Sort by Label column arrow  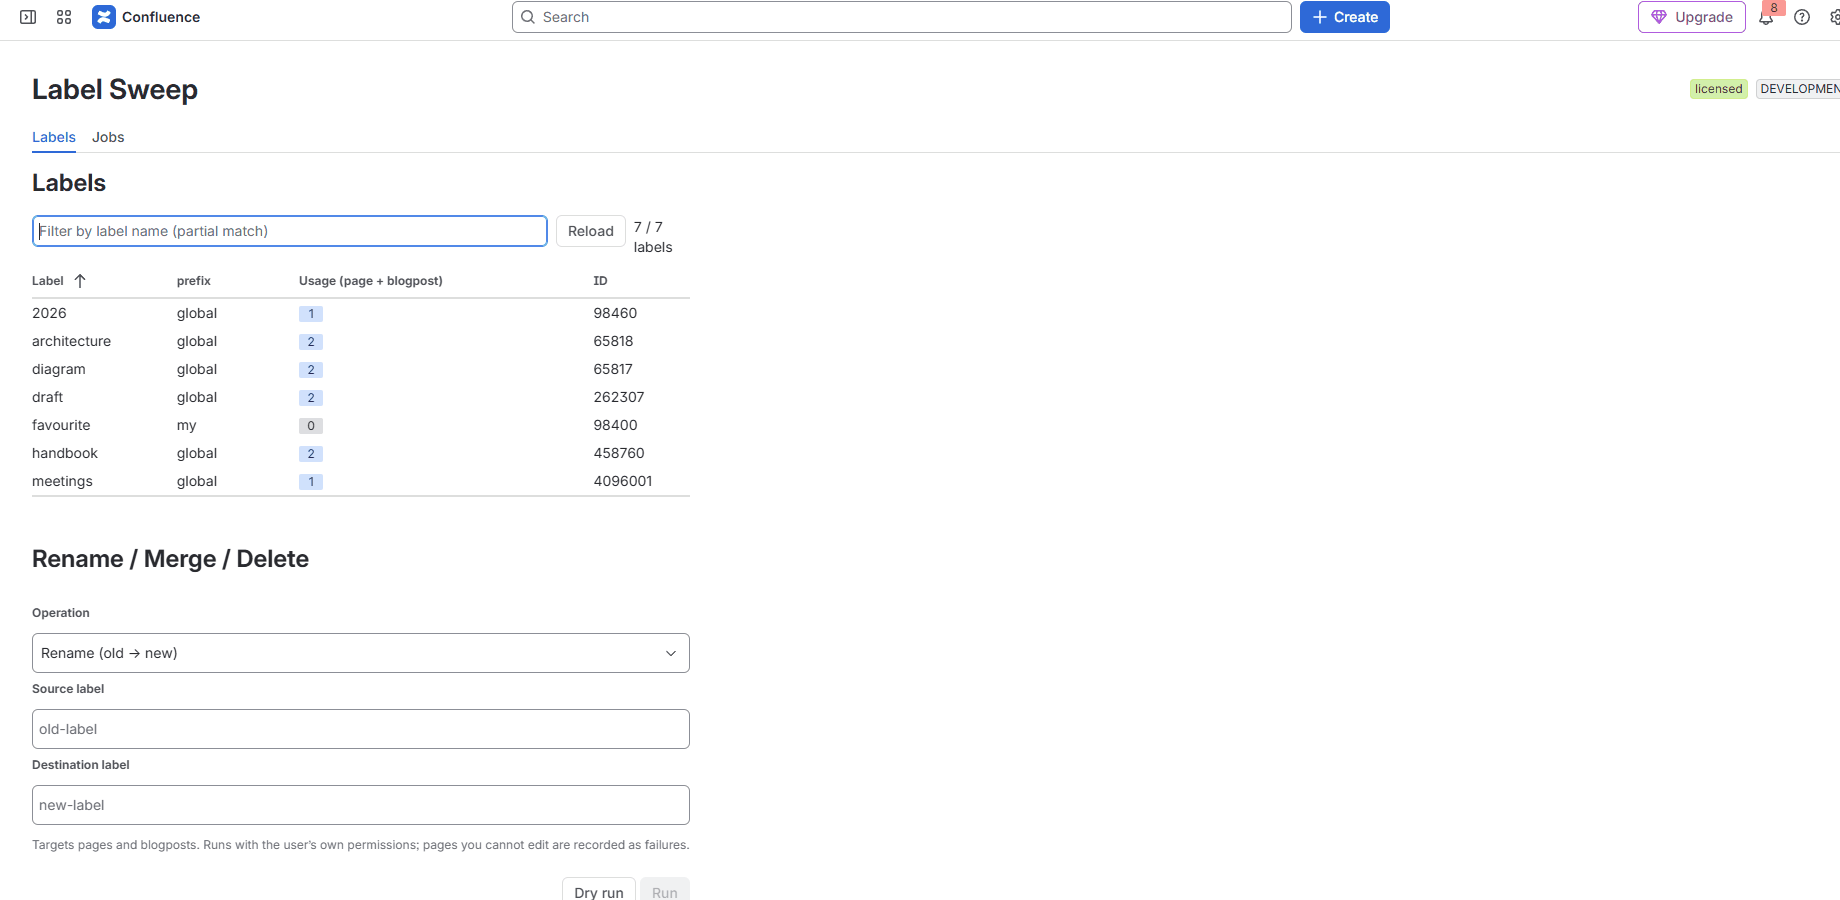(80, 281)
